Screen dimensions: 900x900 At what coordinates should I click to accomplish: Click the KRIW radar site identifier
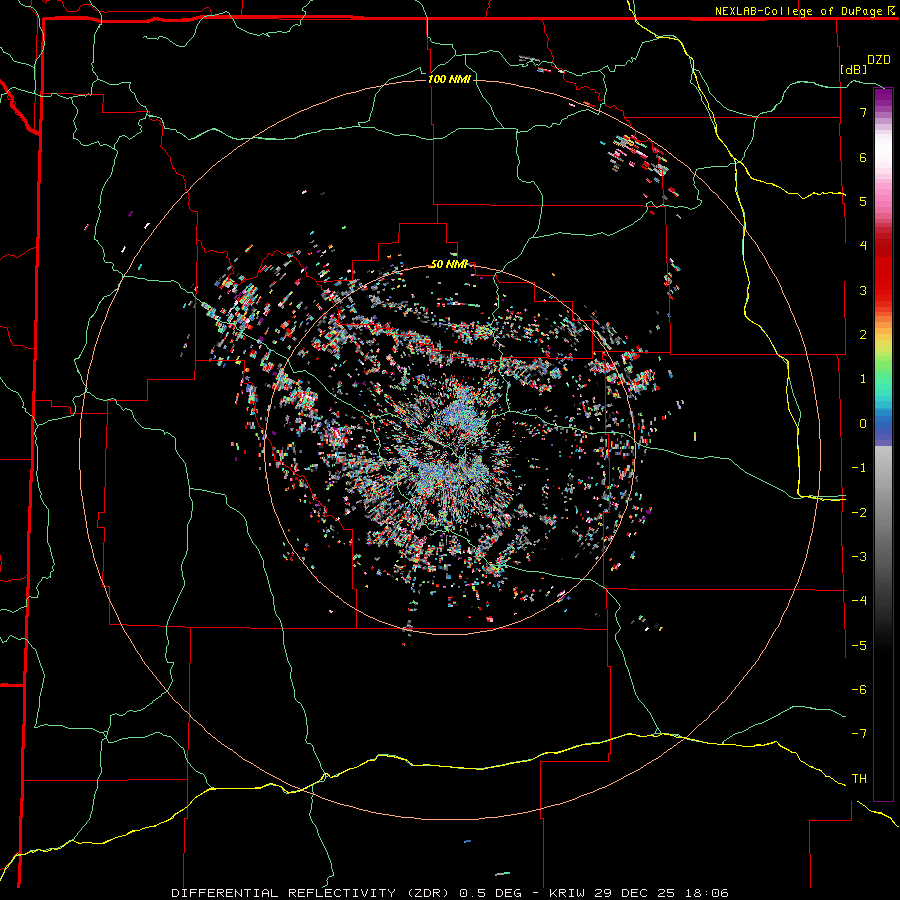tap(567, 893)
